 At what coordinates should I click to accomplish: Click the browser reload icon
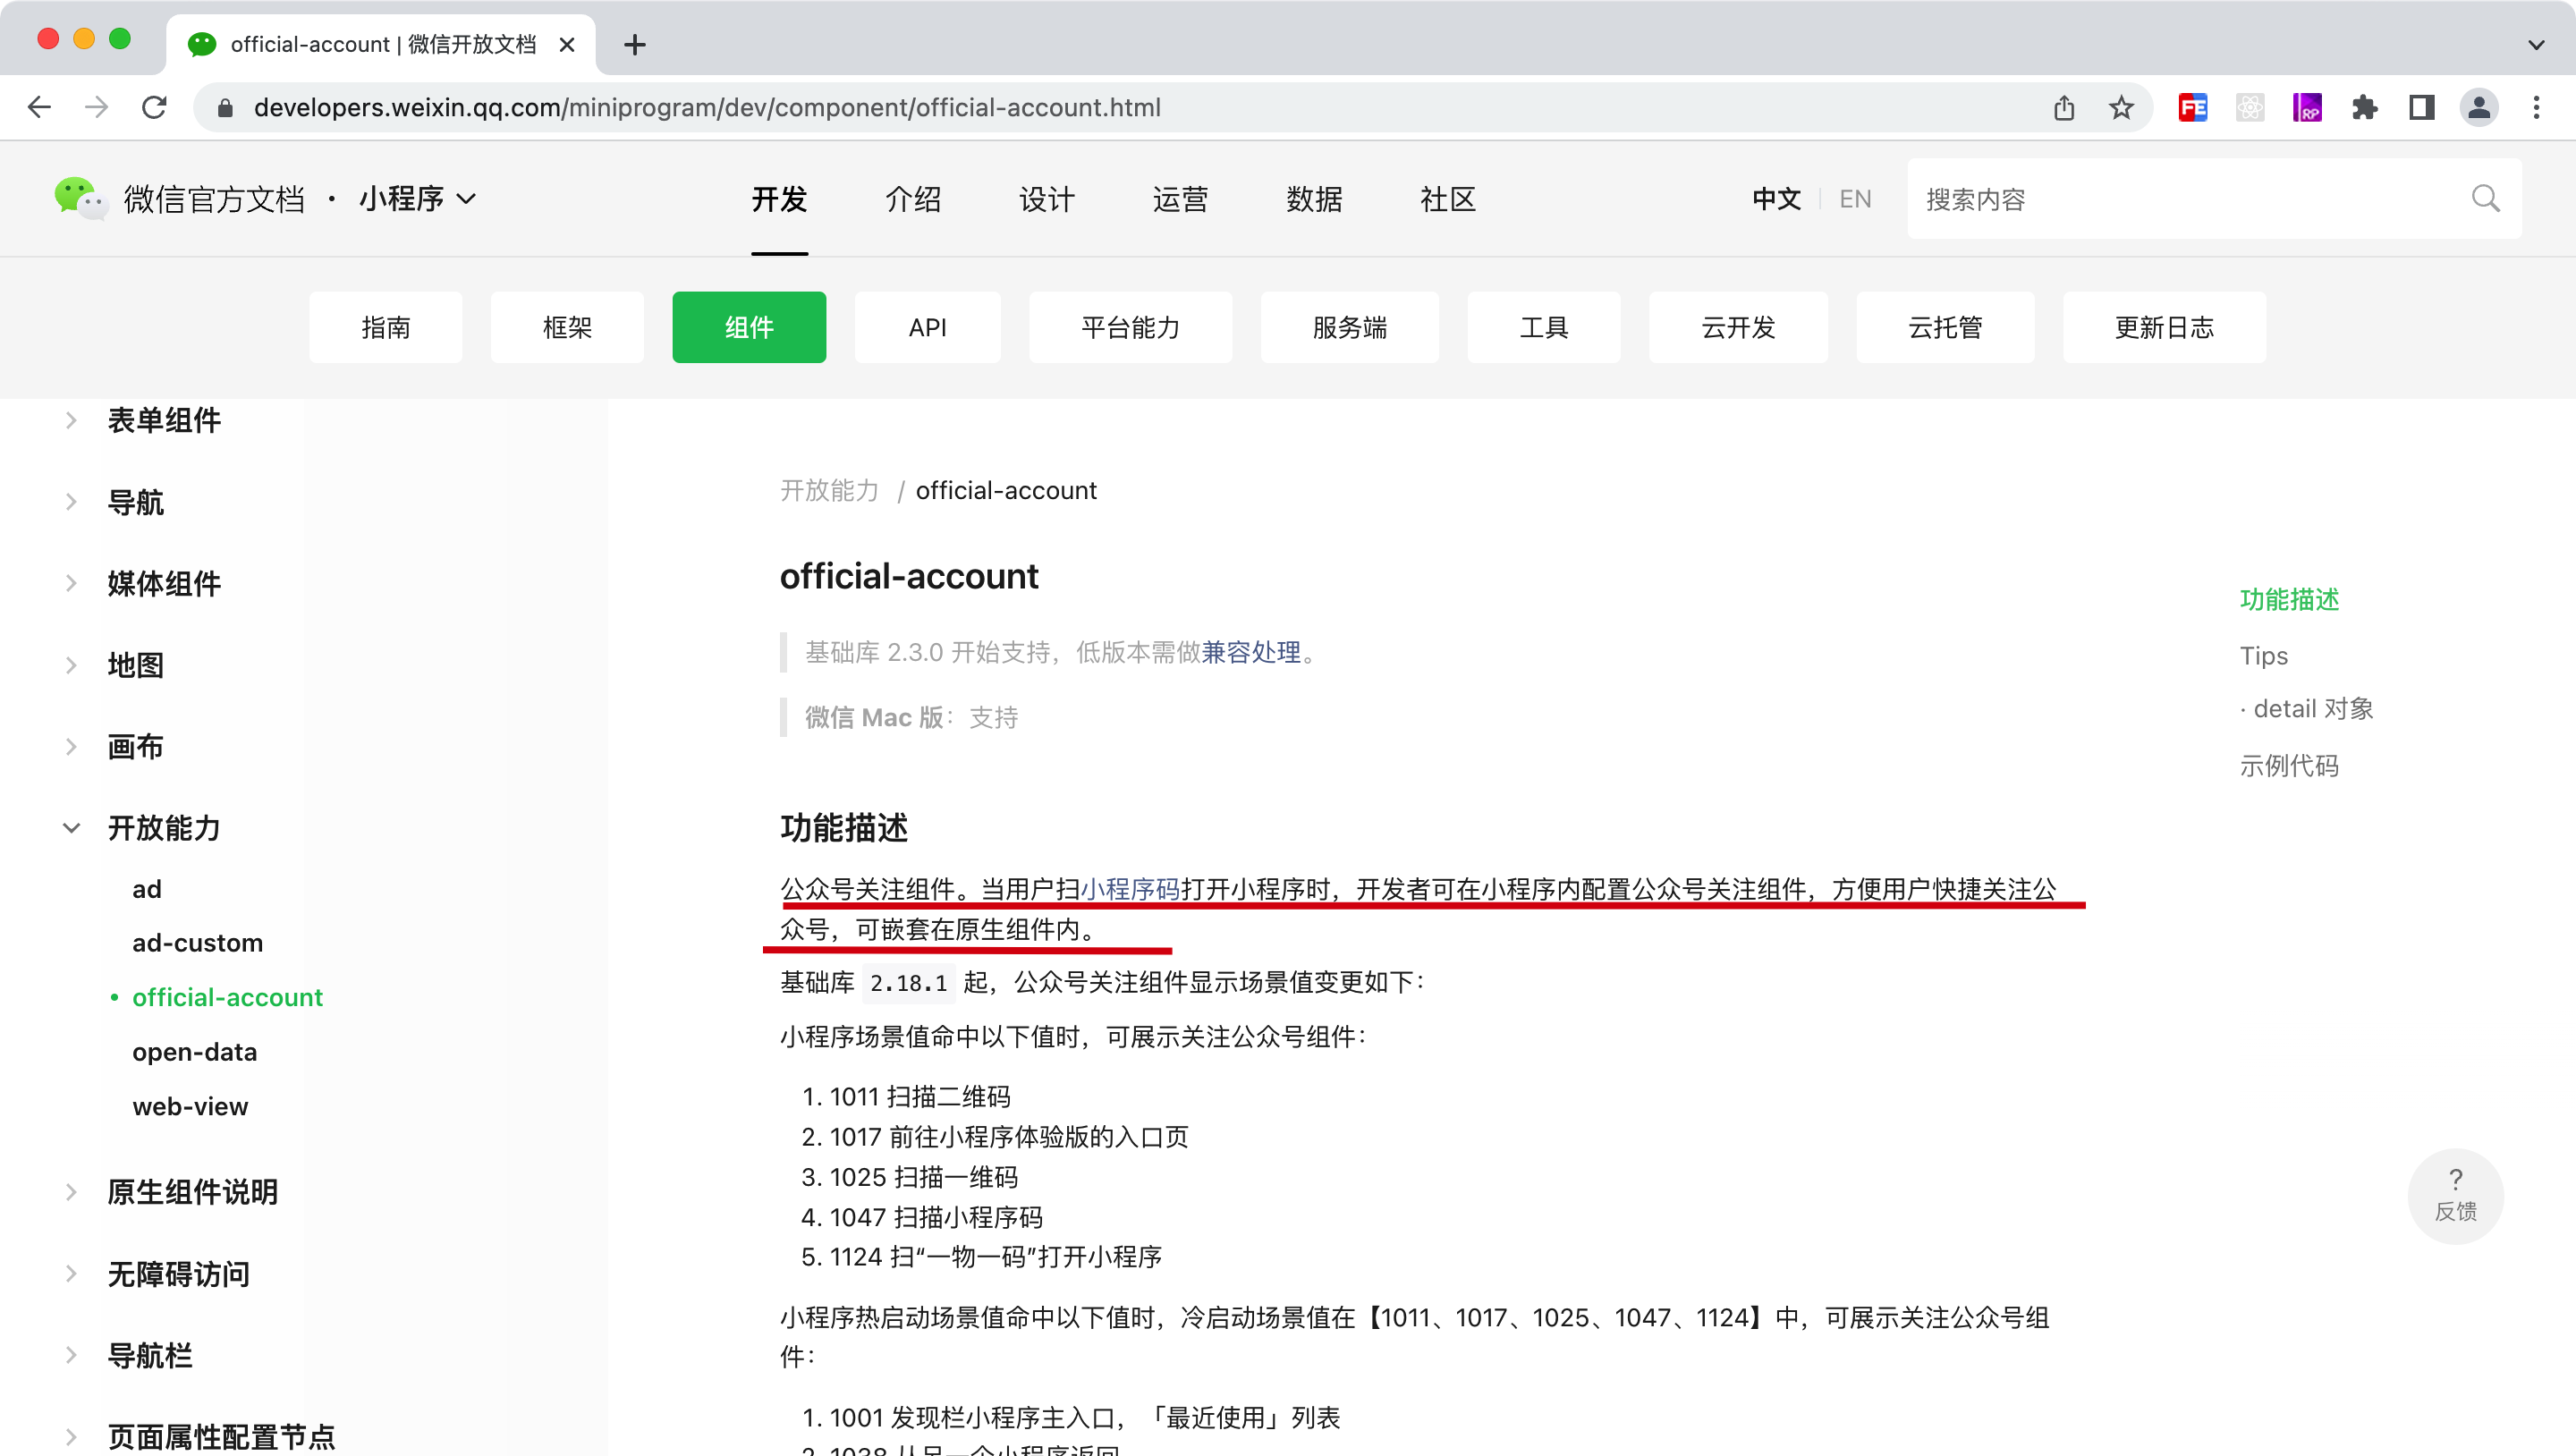(154, 107)
